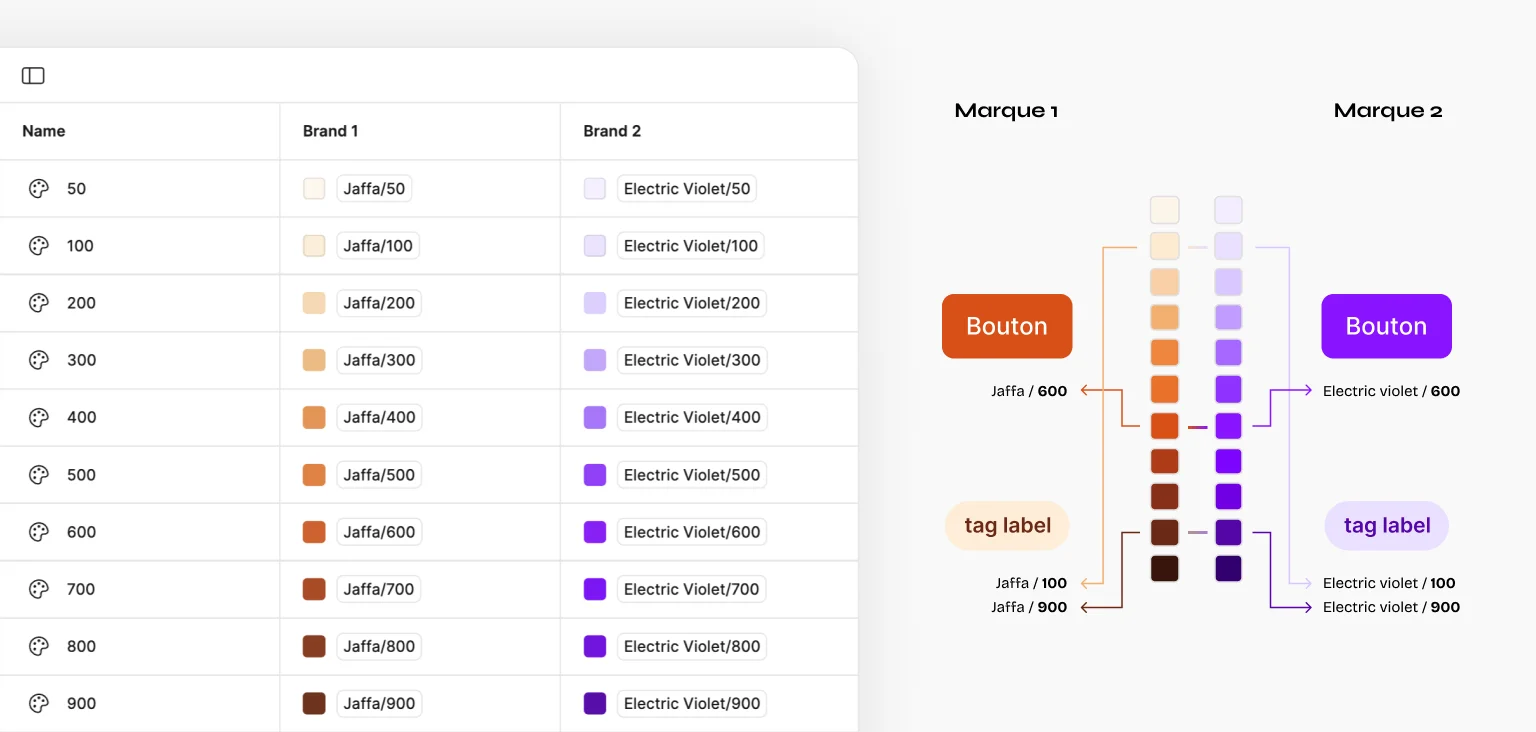Click the palette icon beside row 600
Viewport: 1536px width, 732px height.
(39, 532)
